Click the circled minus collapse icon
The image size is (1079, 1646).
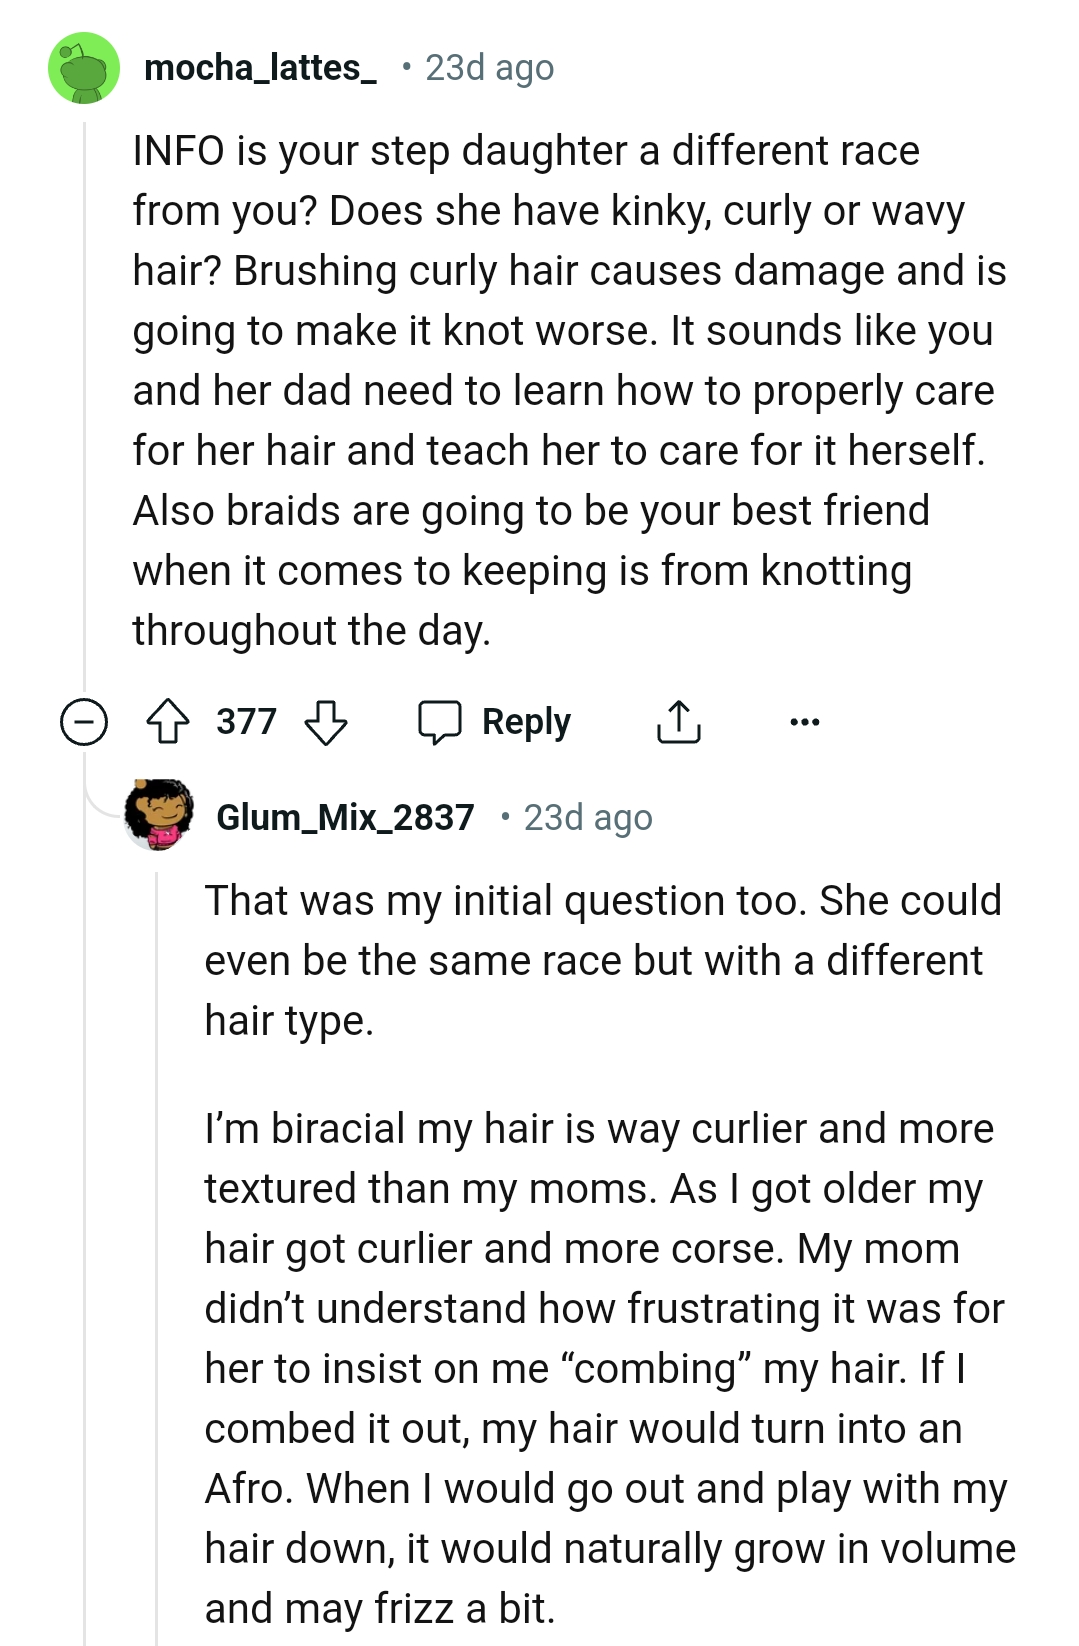click(83, 721)
